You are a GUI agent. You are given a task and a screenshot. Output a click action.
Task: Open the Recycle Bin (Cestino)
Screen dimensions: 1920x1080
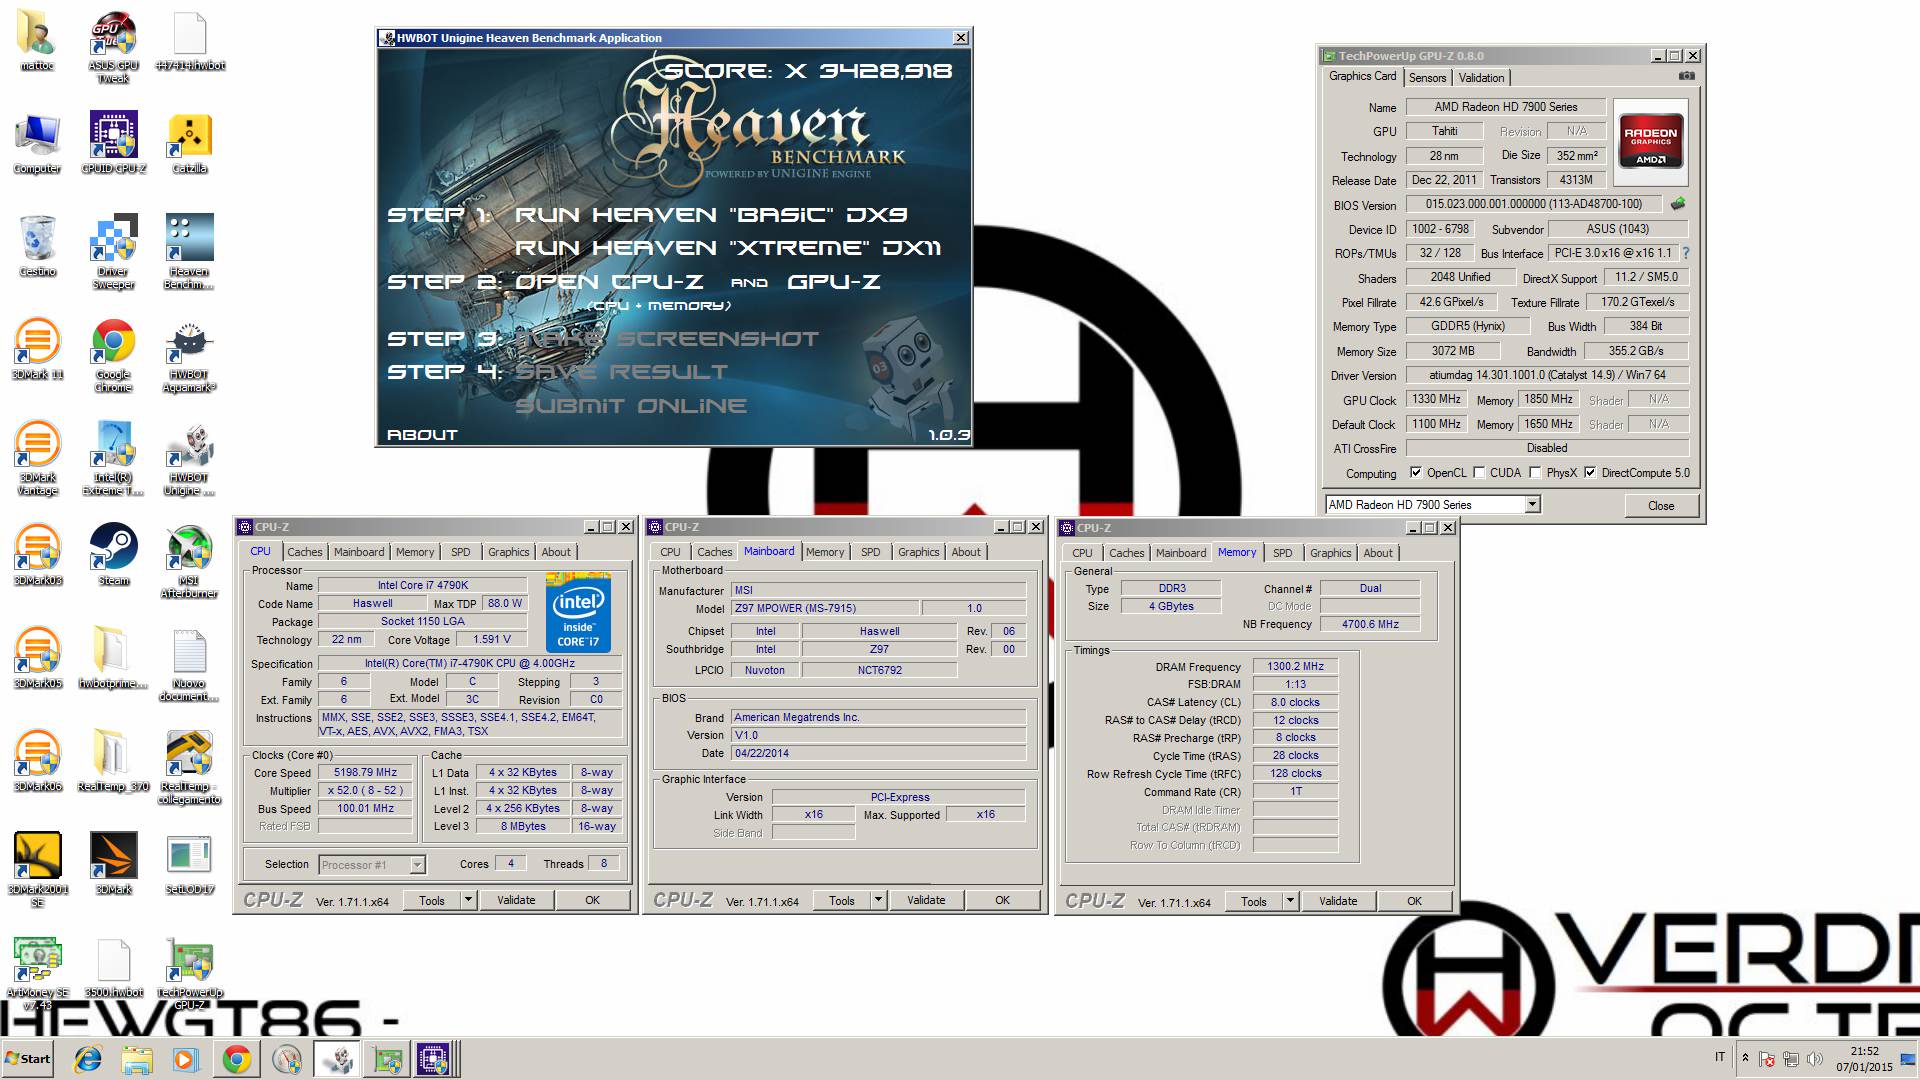pyautogui.click(x=37, y=246)
